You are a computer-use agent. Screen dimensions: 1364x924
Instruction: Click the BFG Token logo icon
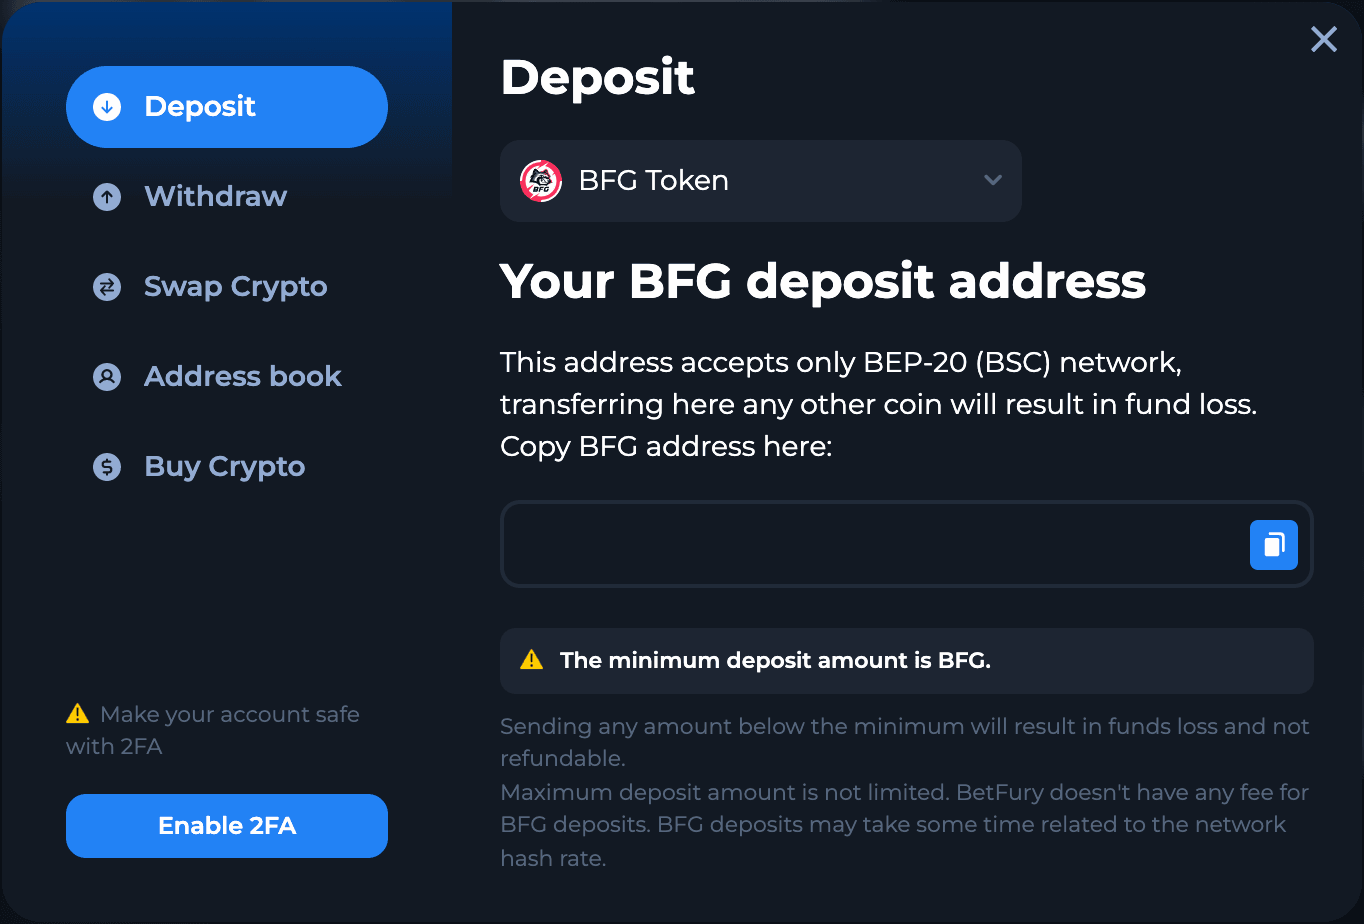pyautogui.click(x=541, y=181)
